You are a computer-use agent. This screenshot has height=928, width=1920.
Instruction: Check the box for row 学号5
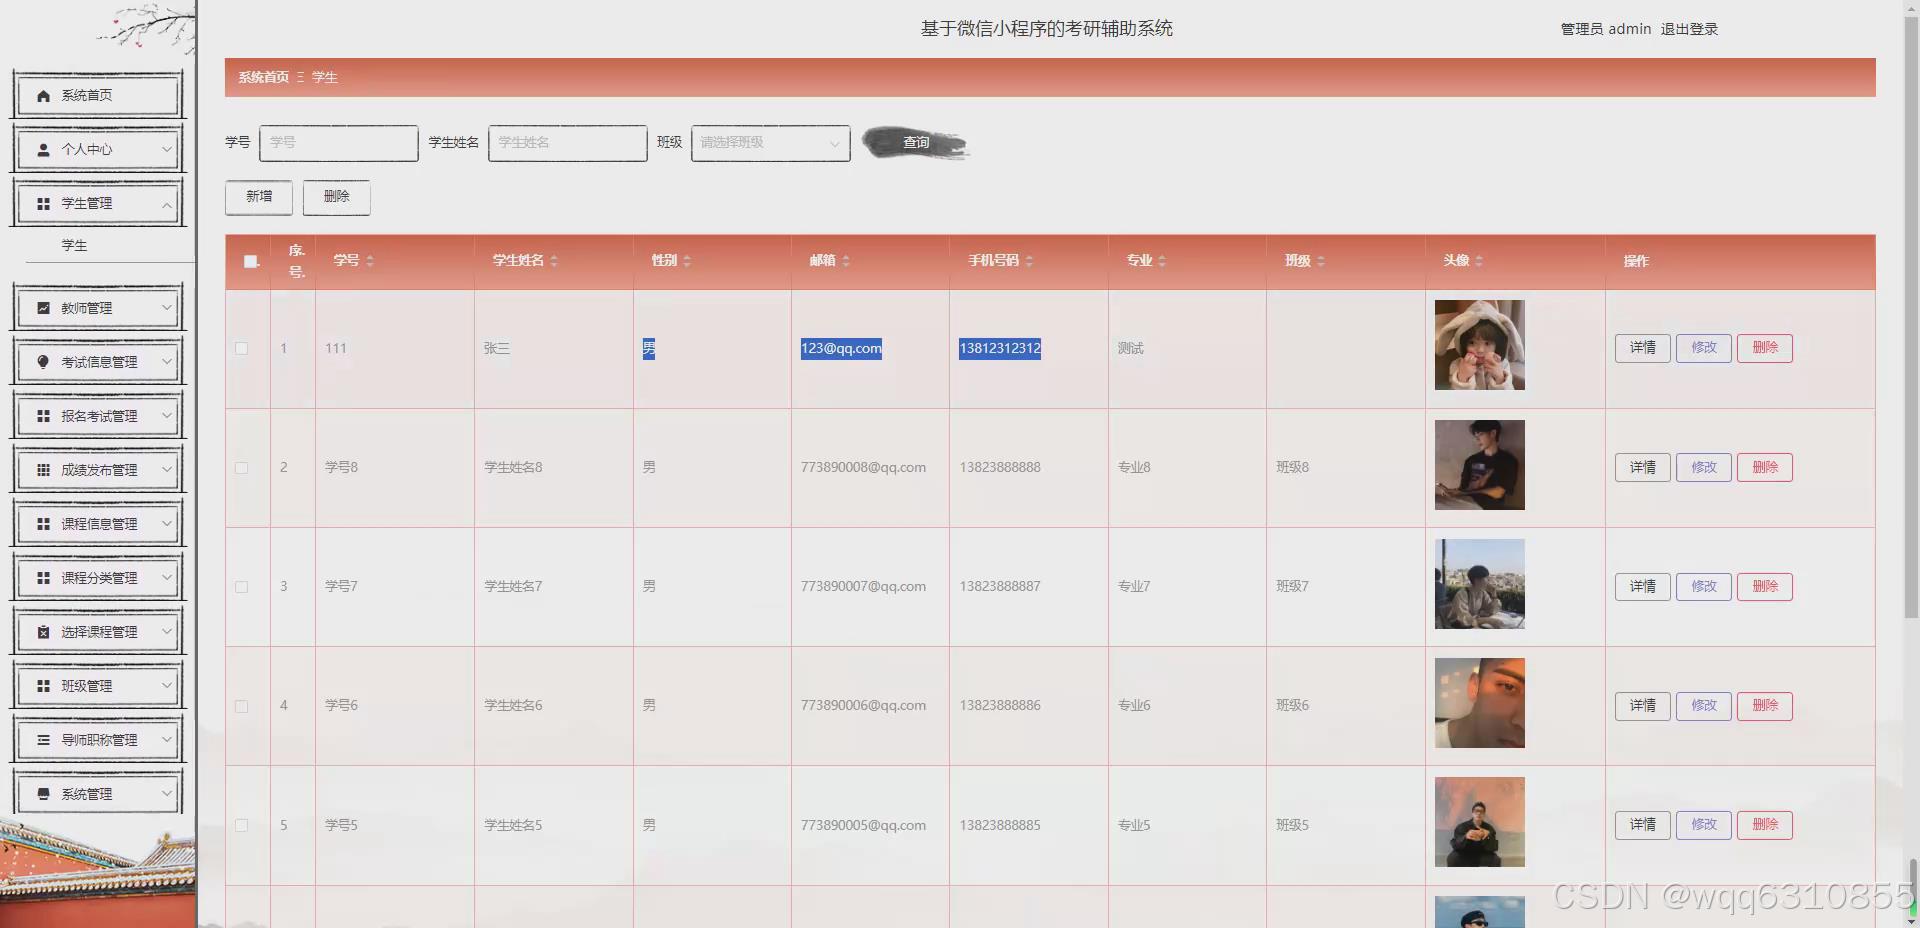coord(241,825)
